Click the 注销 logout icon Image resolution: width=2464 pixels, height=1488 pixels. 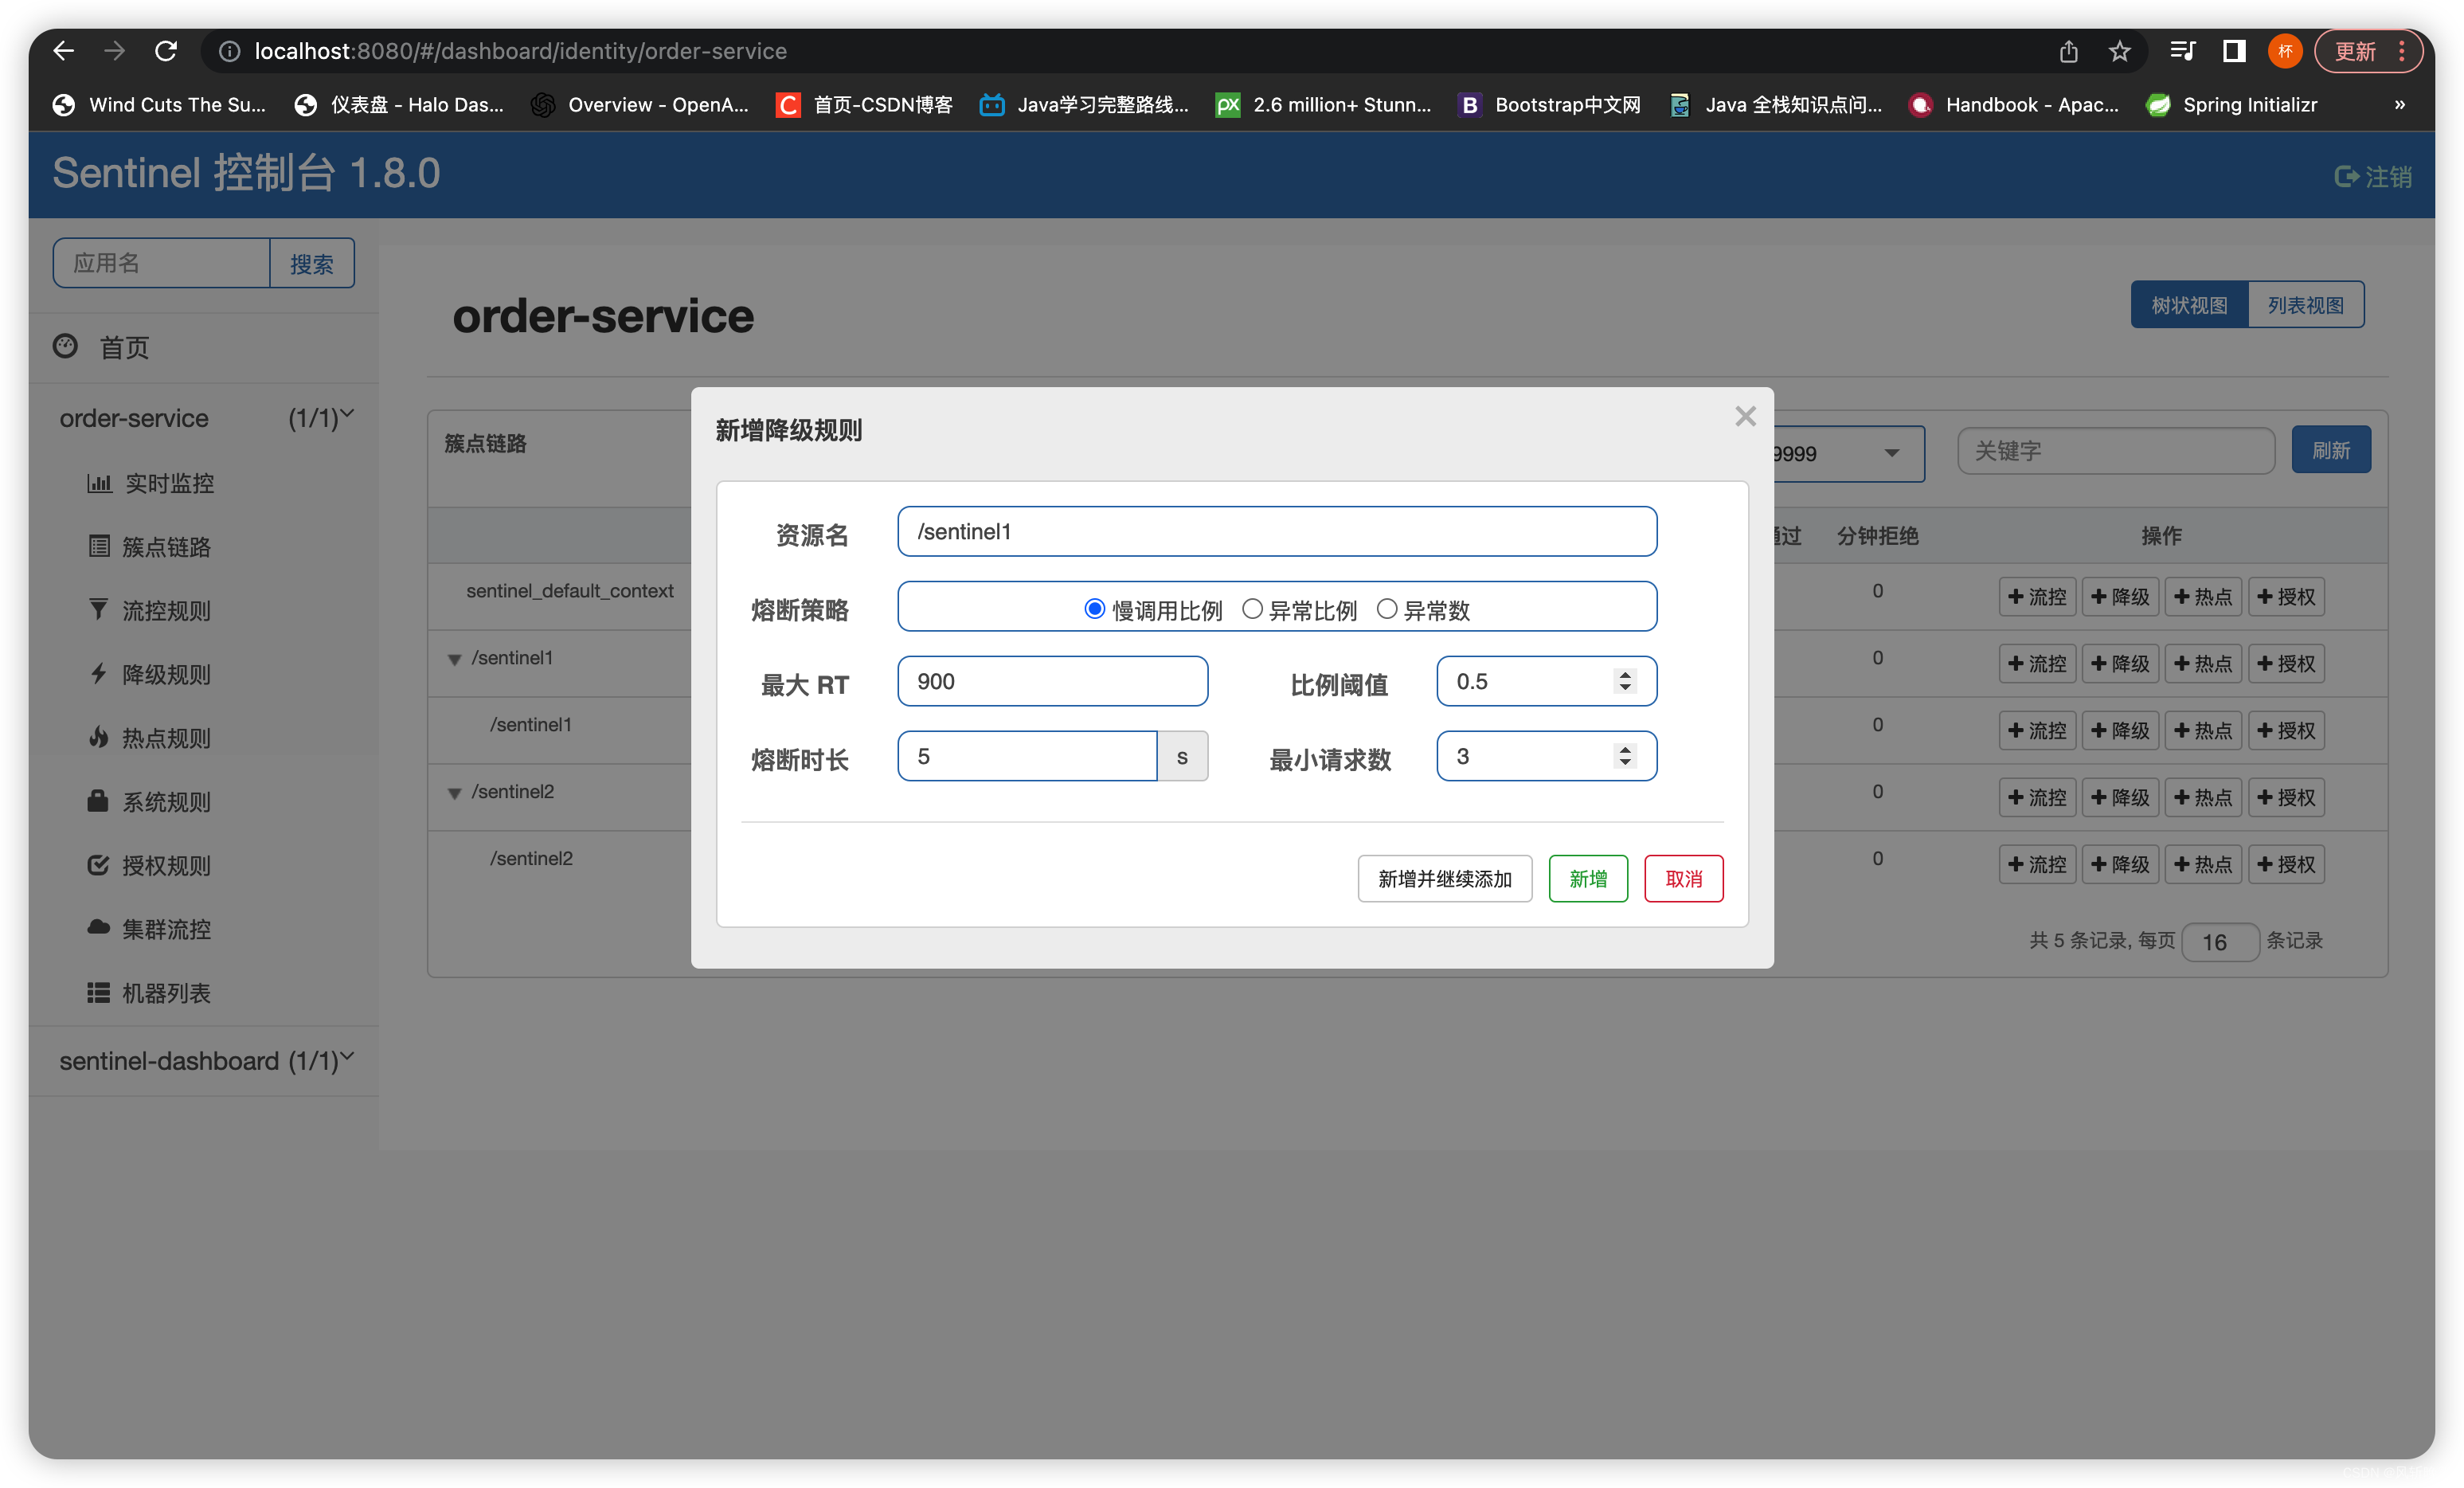pos(2346,177)
